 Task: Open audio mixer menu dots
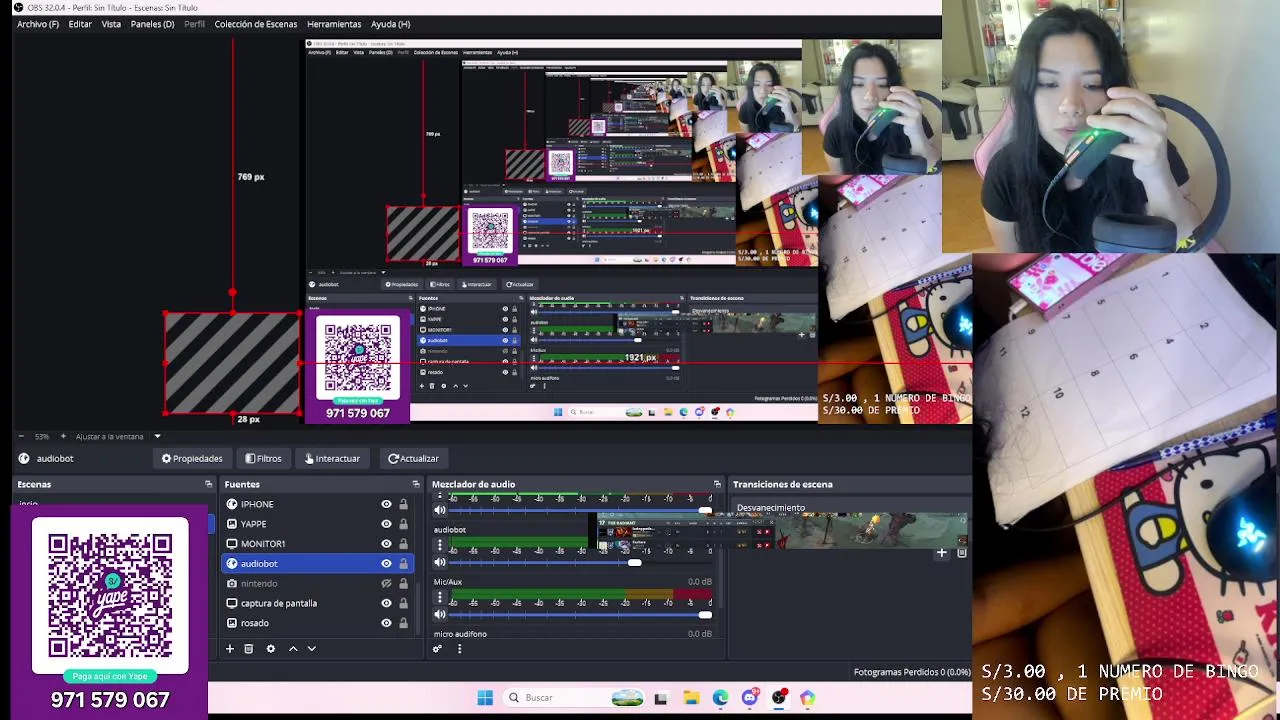[459, 649]
